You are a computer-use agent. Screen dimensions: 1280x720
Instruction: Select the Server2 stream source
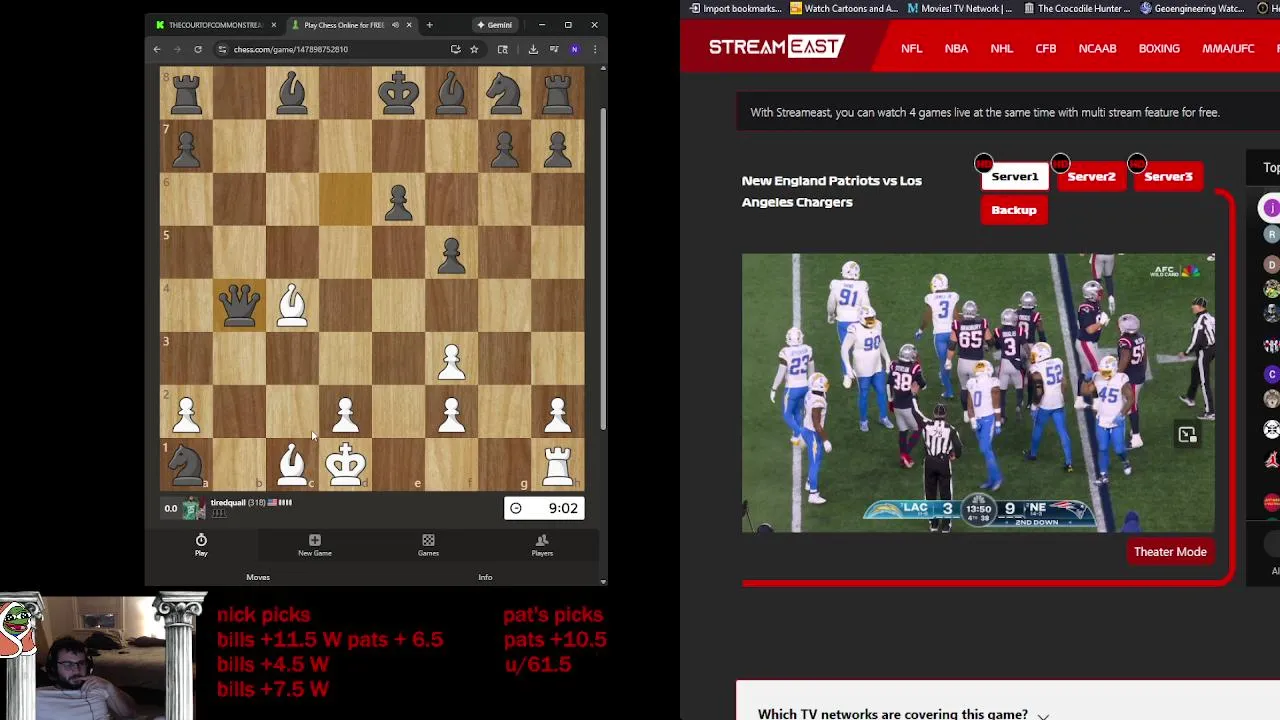(x=1091, y=177)
